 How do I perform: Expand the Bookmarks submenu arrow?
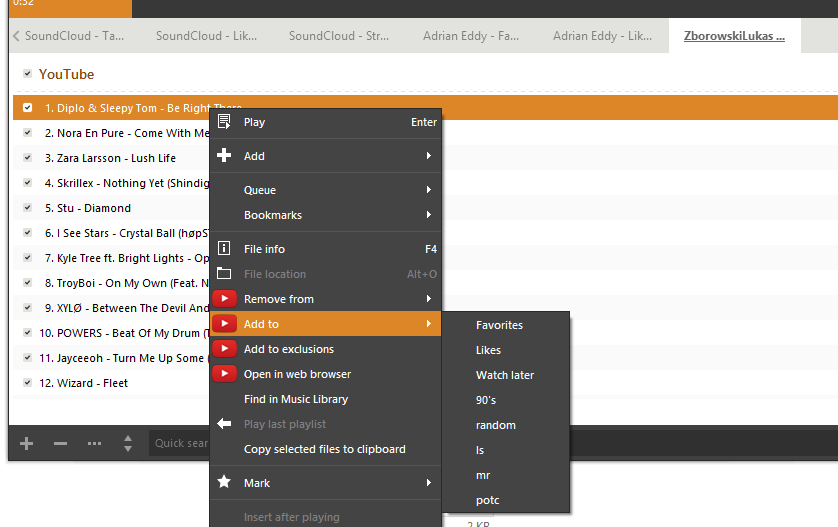click(429, 215)
